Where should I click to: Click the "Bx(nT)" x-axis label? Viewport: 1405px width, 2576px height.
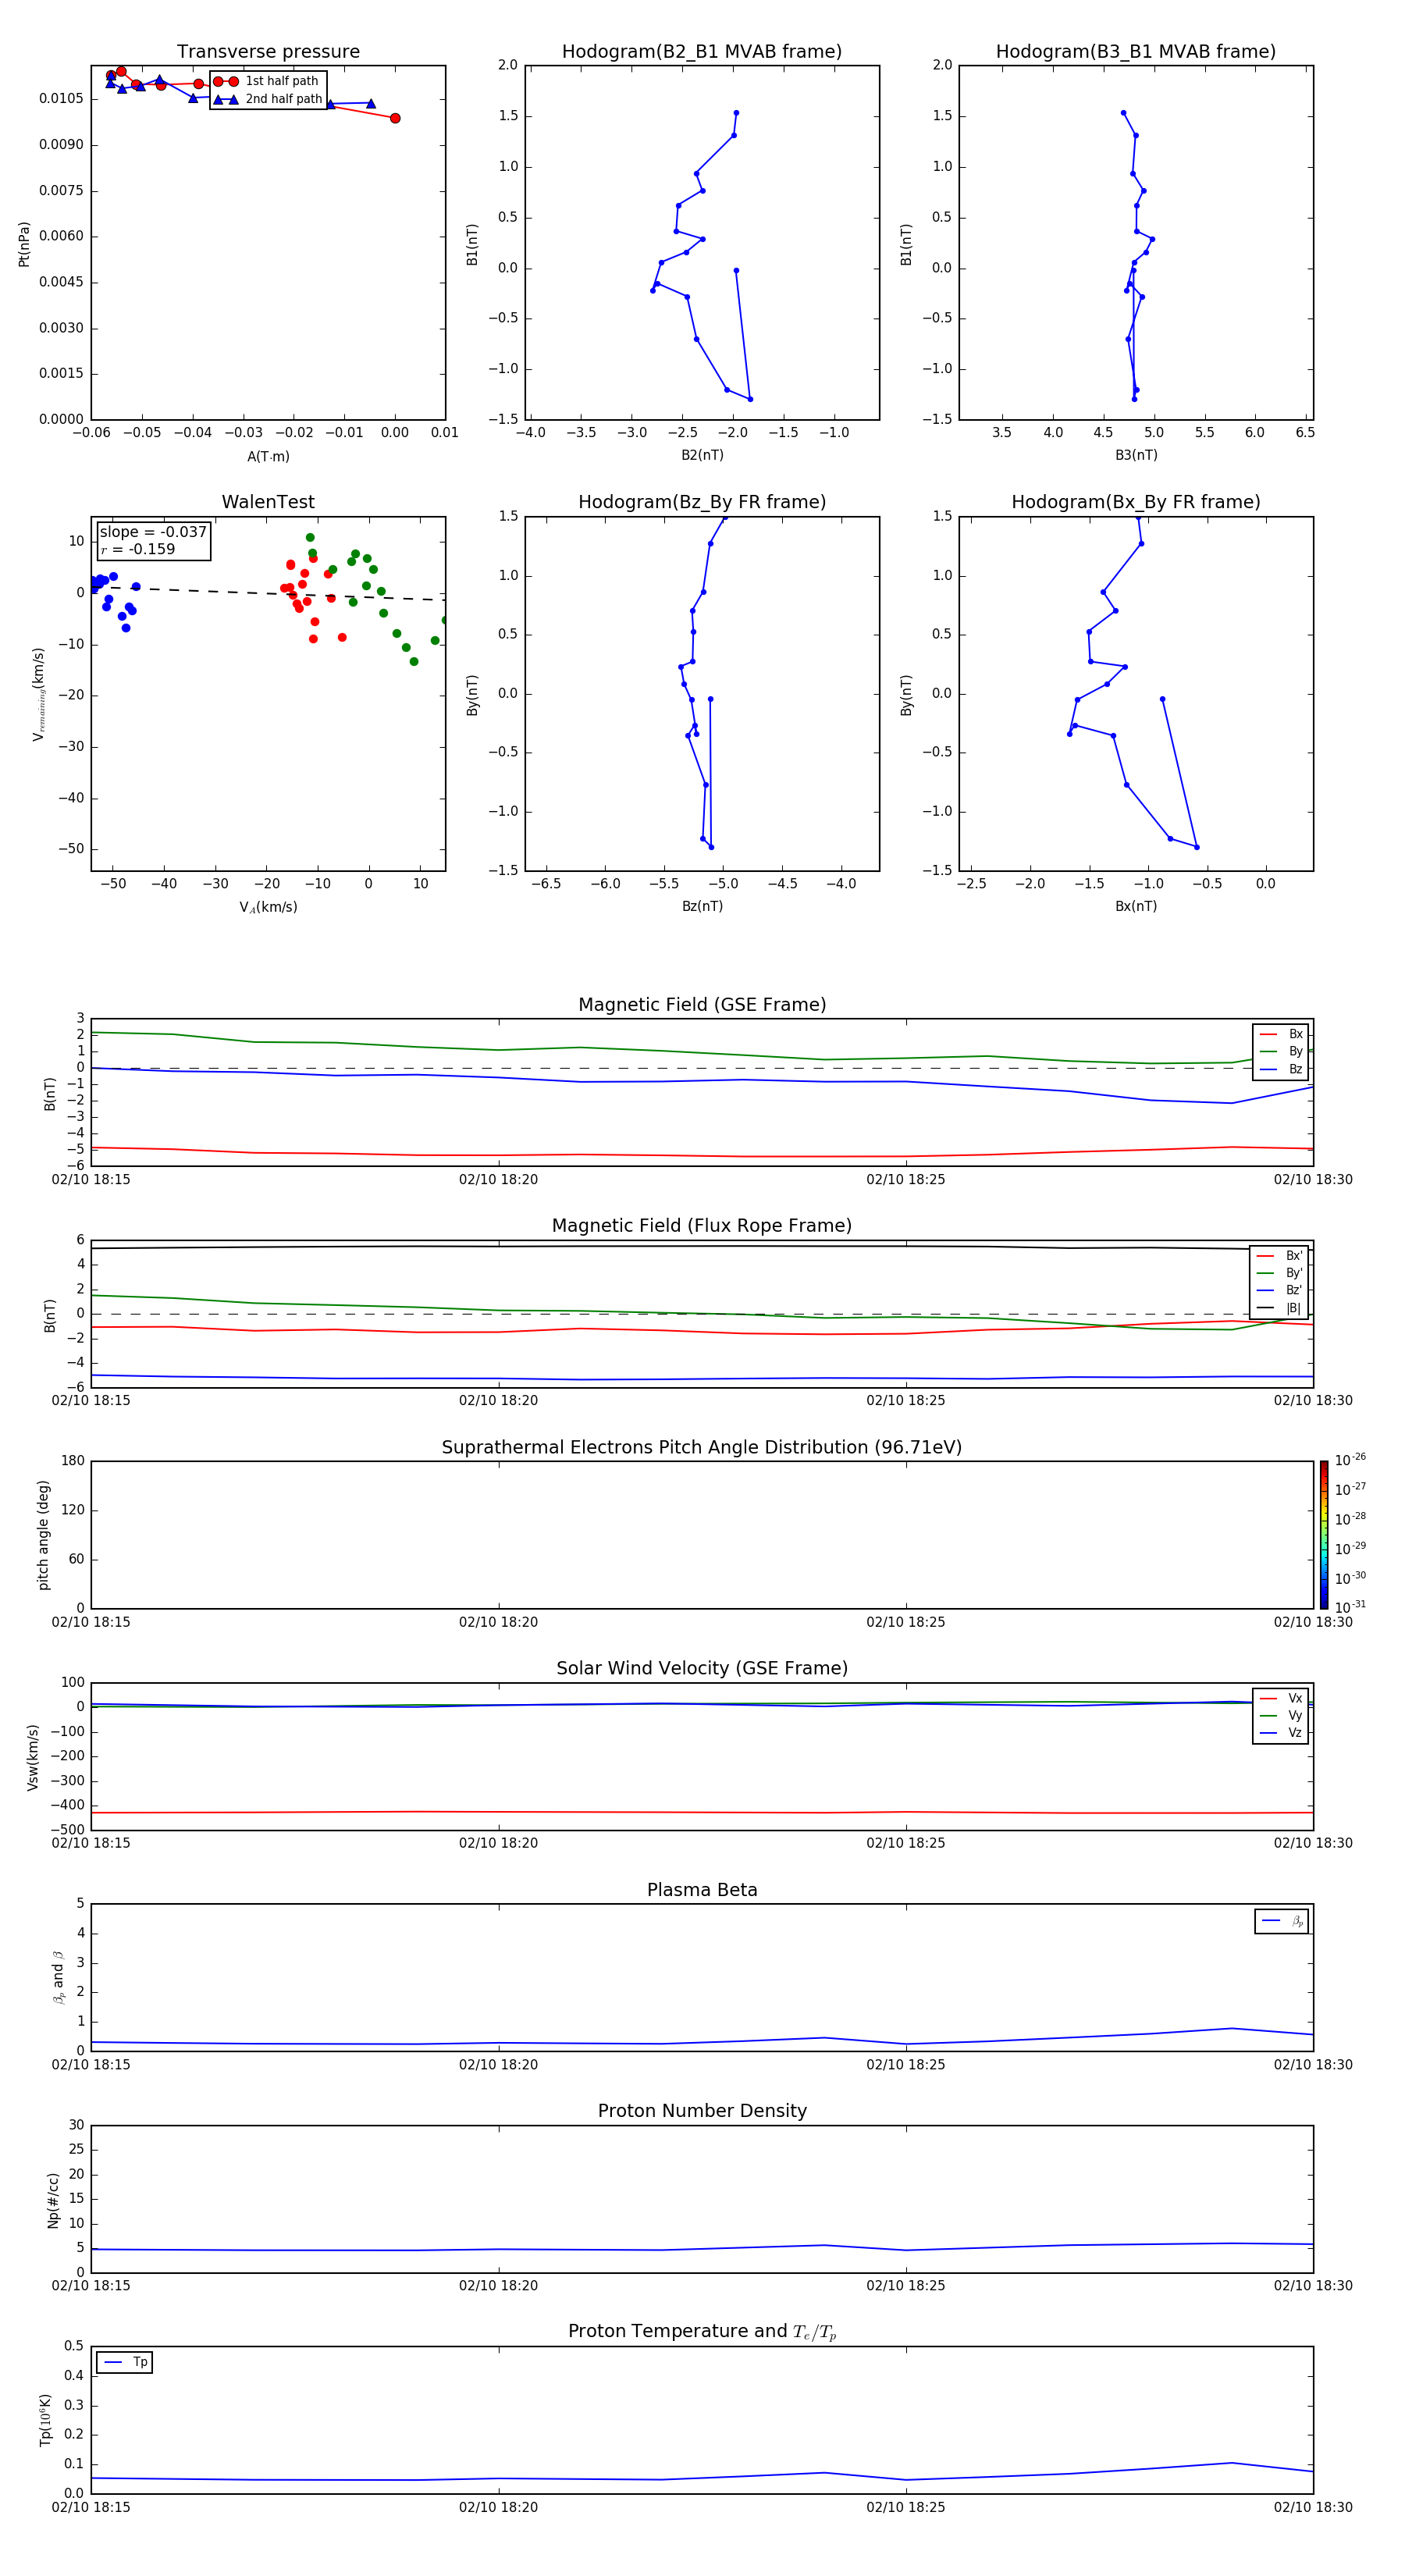click(1136, 906)
